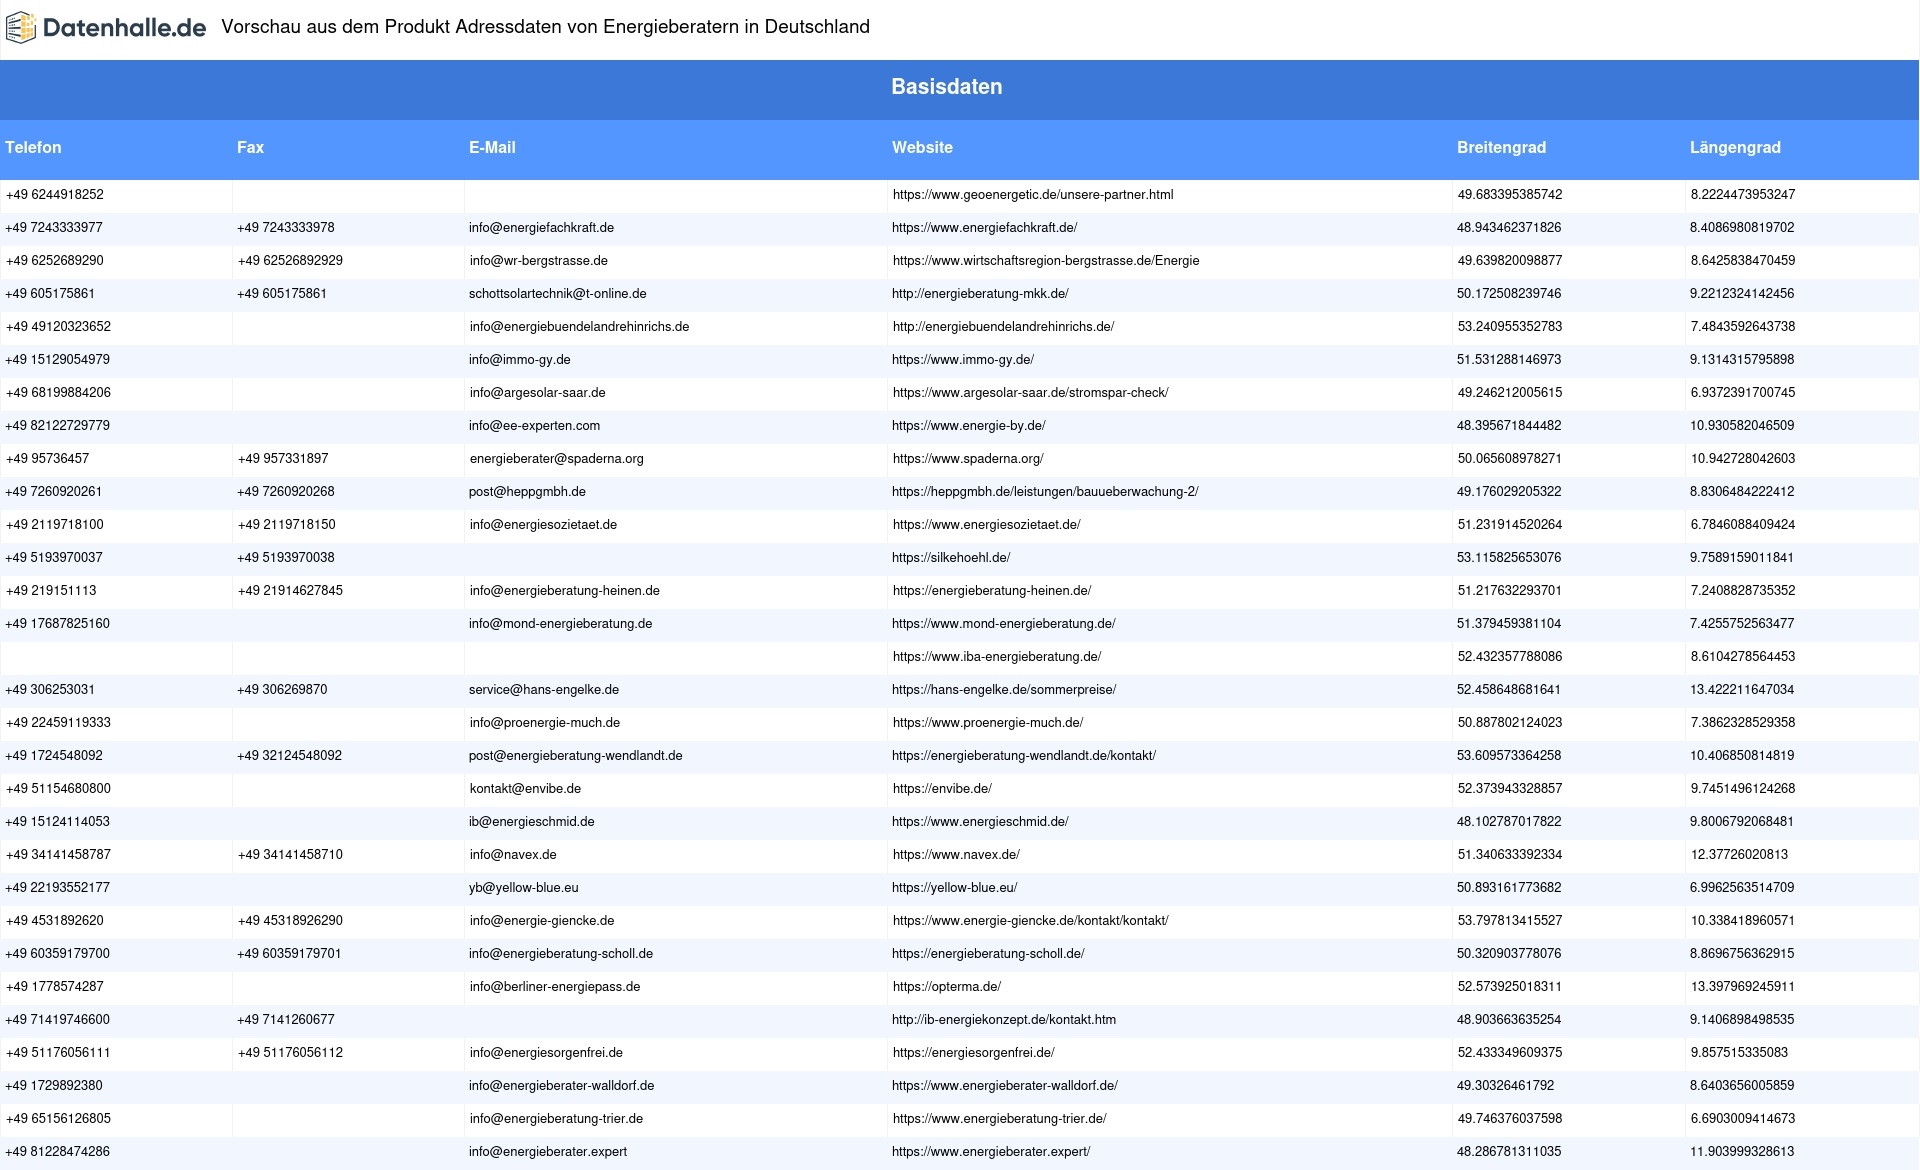Select latitude value 48.102787017822
Viewport: 1920px width, 1170px height.
1509,822
